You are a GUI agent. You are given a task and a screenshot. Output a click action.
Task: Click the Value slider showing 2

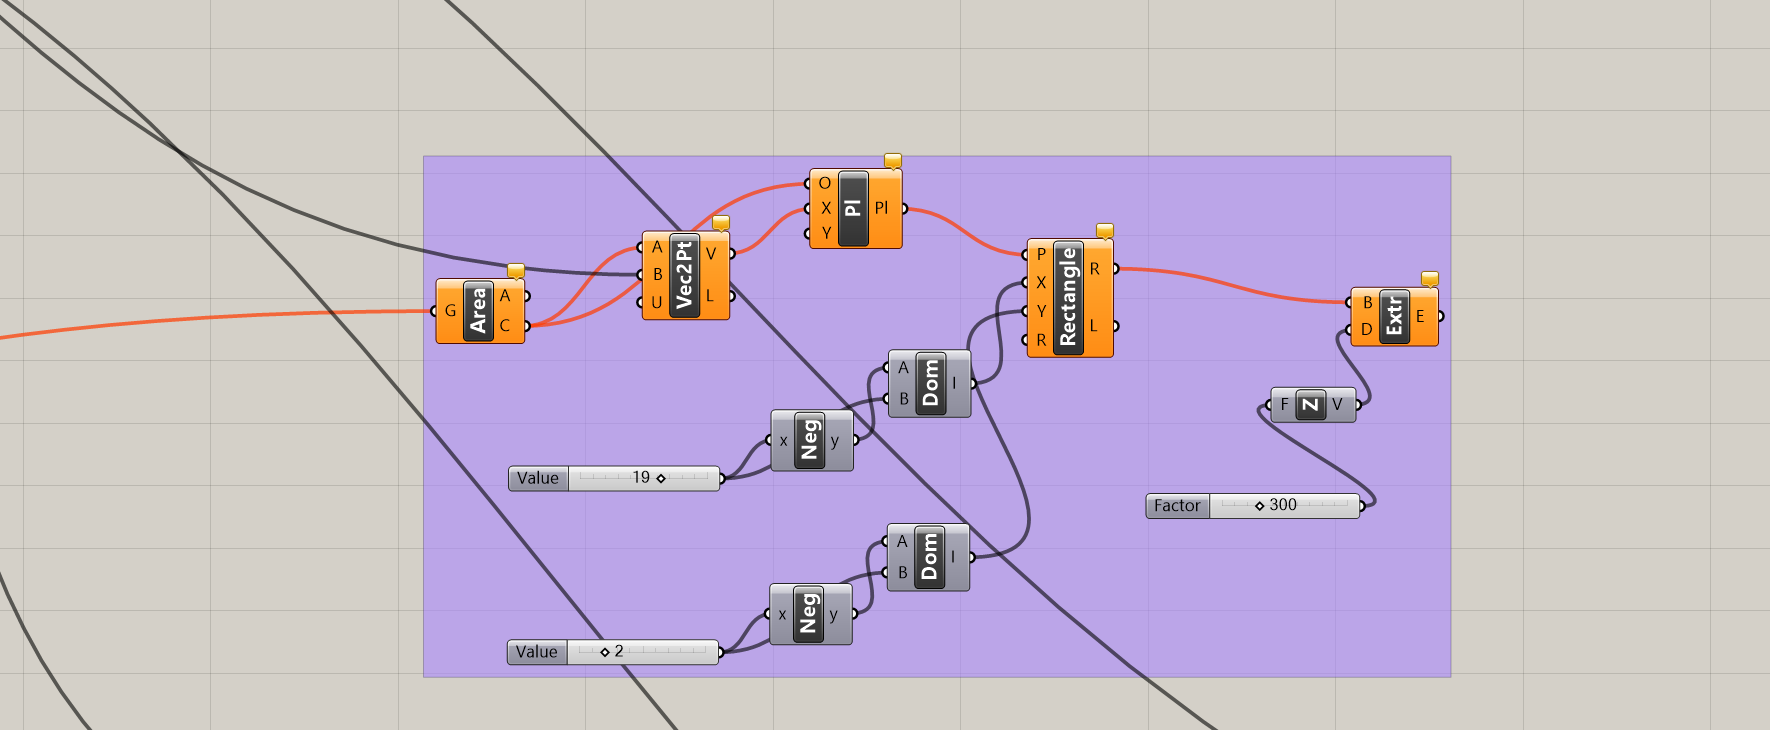613,652
